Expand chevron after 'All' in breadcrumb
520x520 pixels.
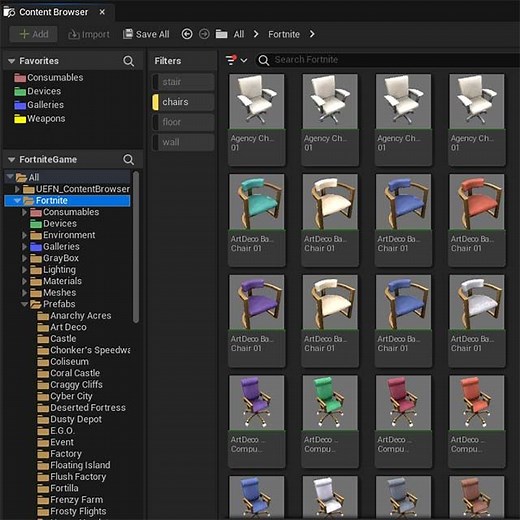(x=256, y=34)
